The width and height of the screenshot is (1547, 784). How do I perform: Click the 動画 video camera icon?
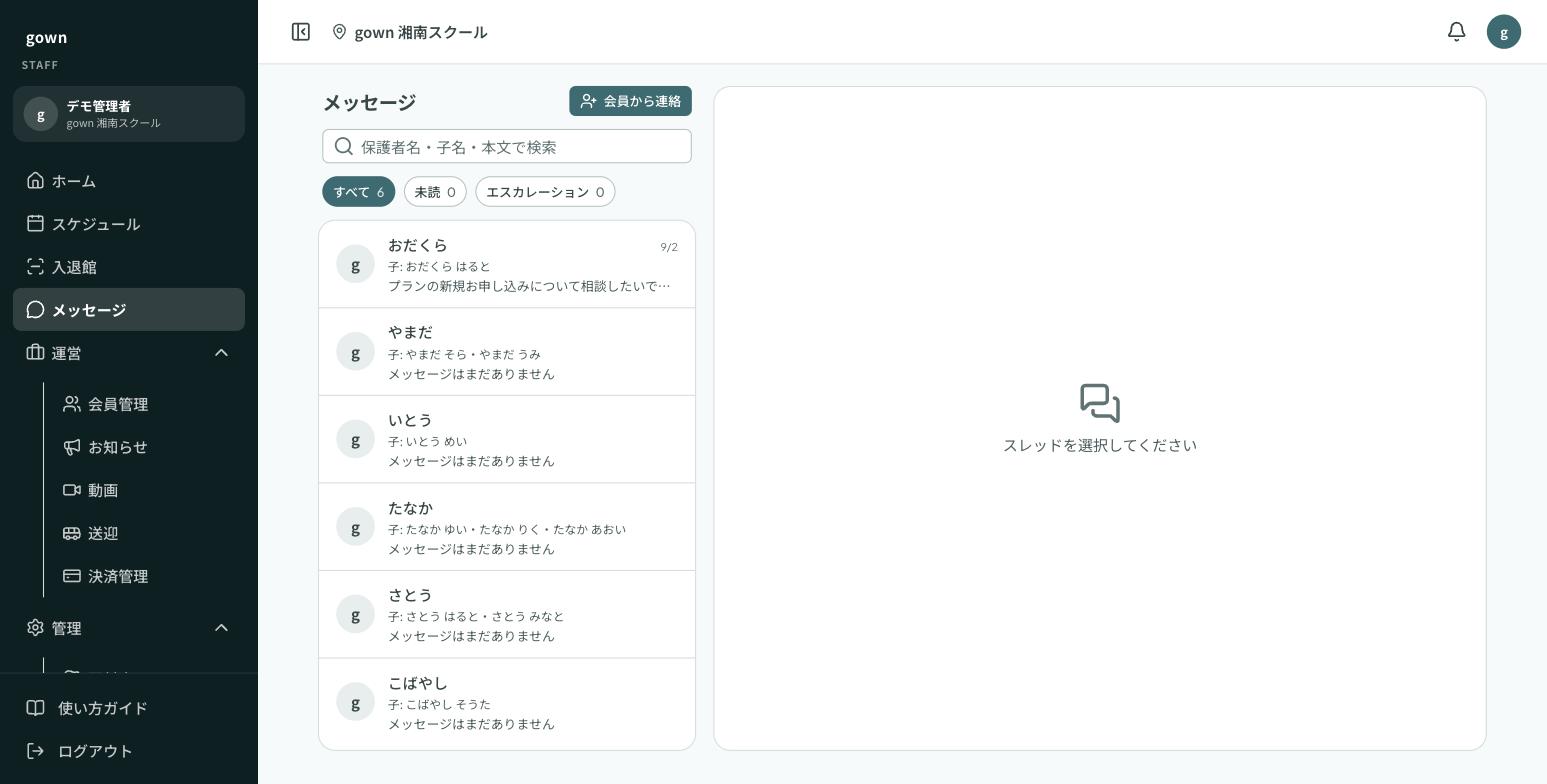tap(72, 490)
